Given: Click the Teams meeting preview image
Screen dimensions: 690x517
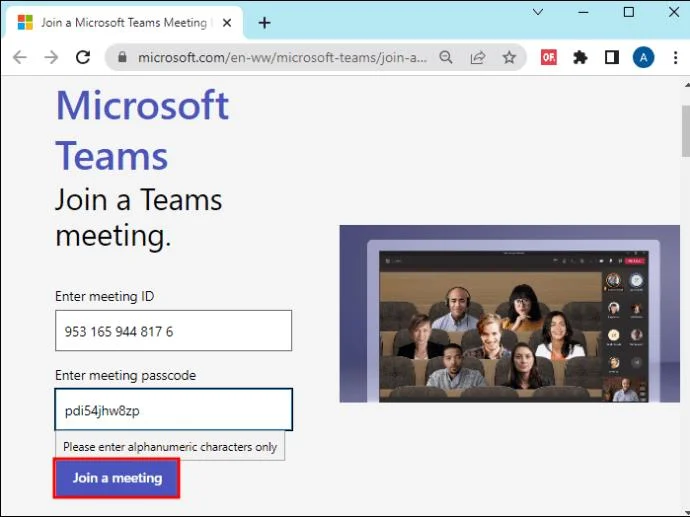Looking at the screenshot, I should [509, 314].
